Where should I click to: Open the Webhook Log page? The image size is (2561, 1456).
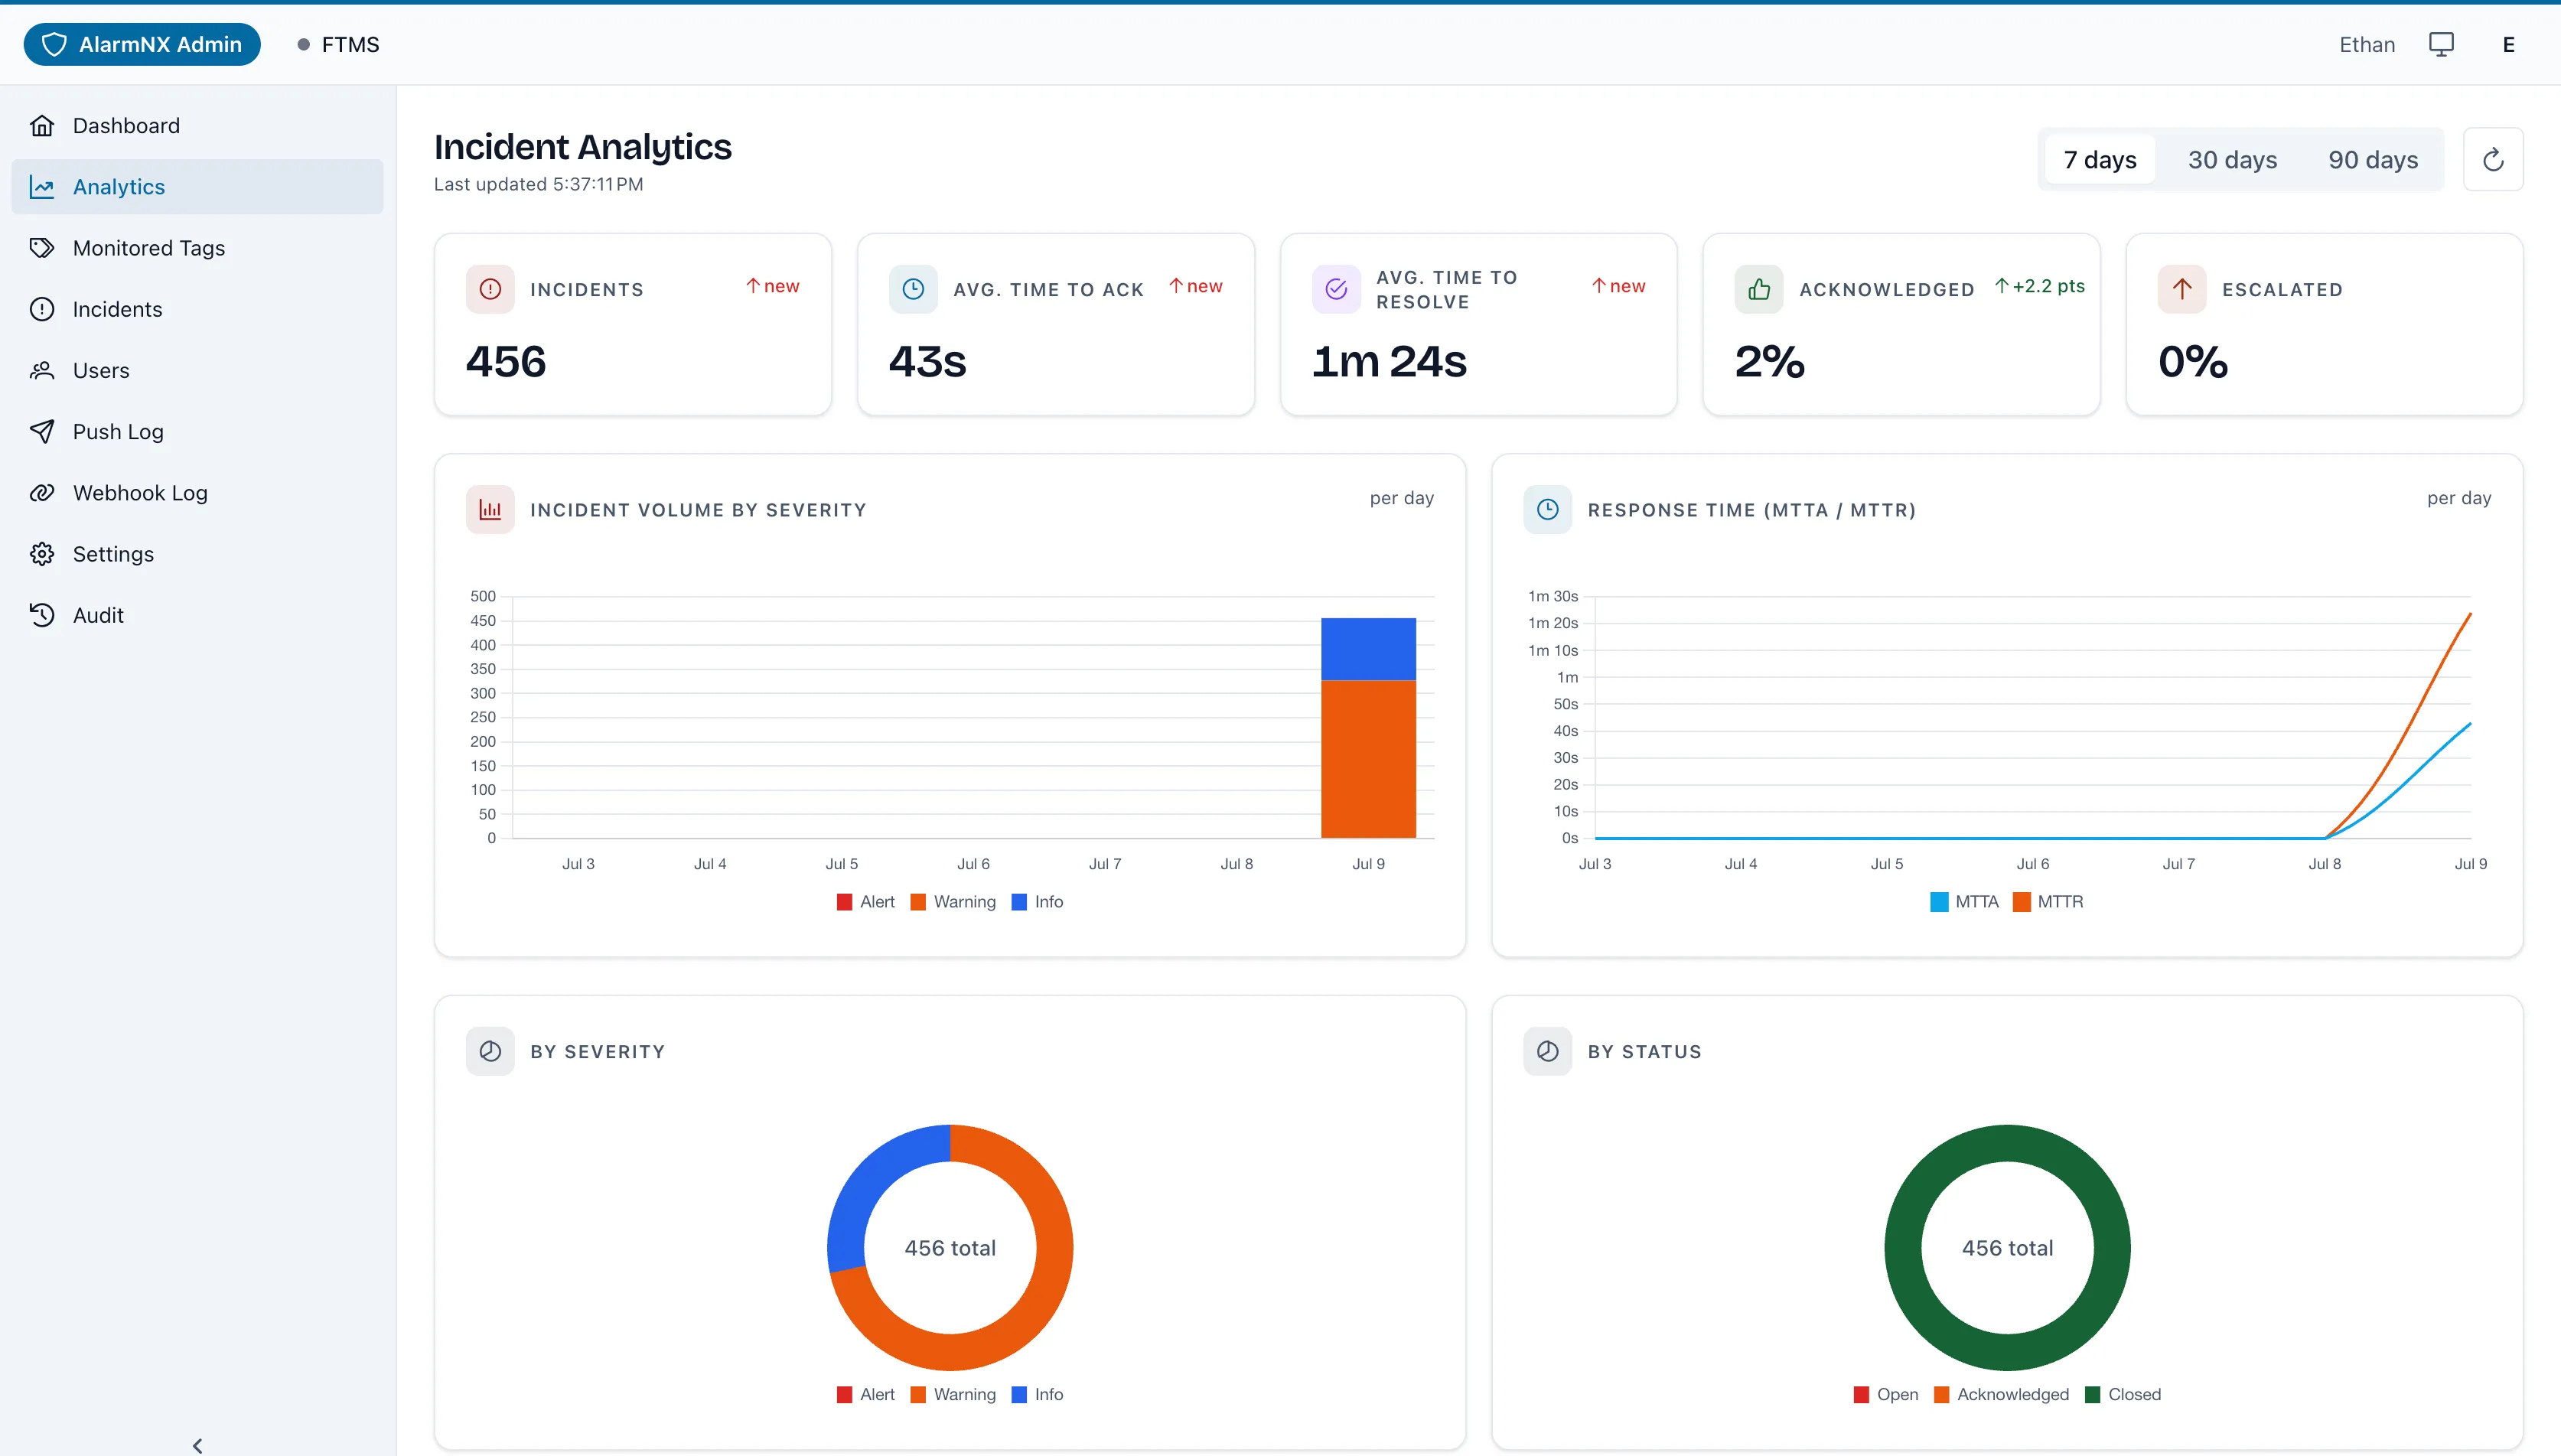[197, 493]
